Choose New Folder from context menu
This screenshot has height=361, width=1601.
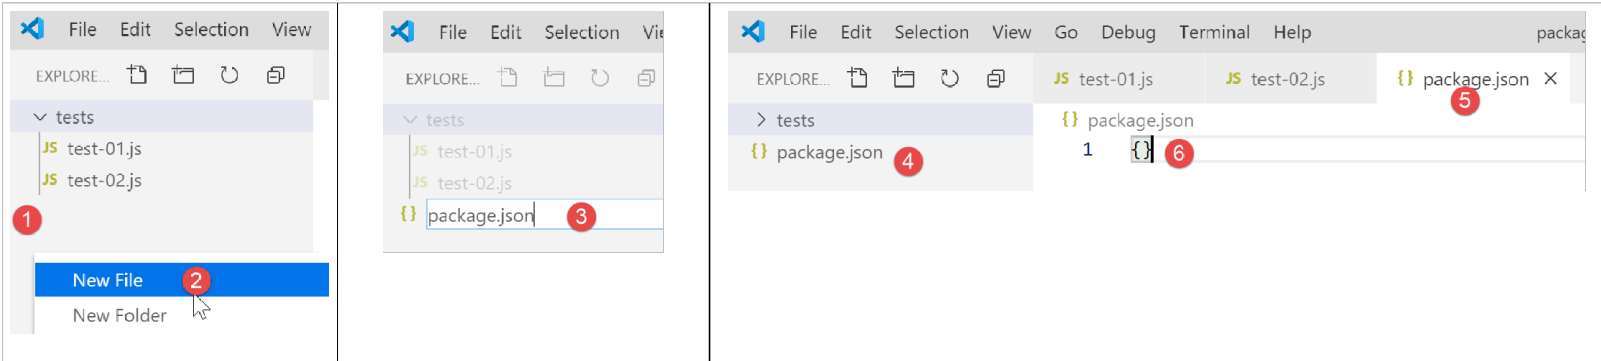(182, 315)
